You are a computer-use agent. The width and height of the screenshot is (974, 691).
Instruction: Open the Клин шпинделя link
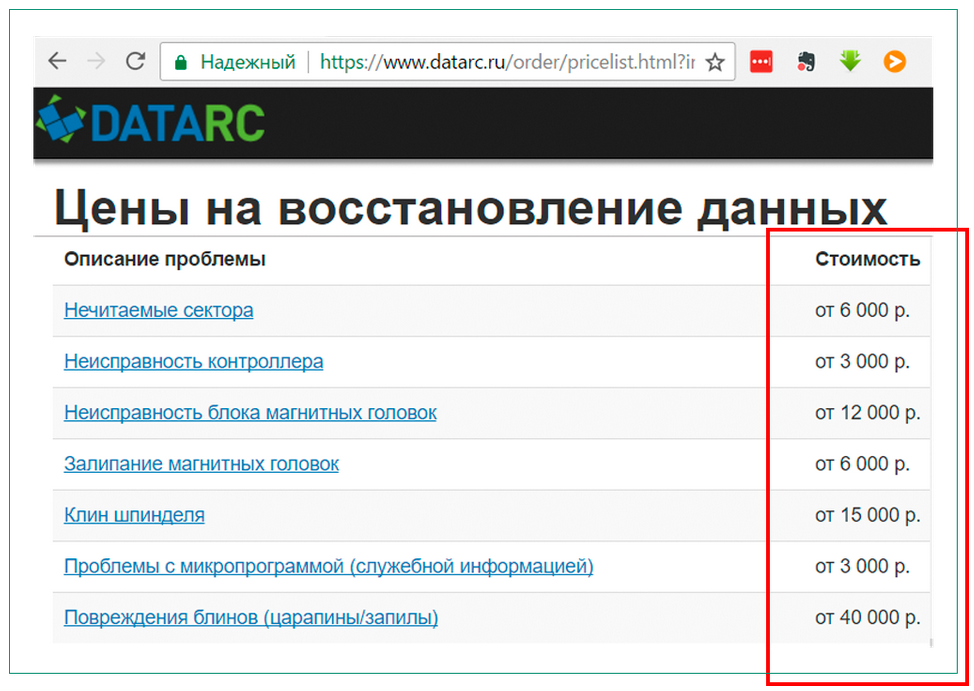[x=135, y=514]
